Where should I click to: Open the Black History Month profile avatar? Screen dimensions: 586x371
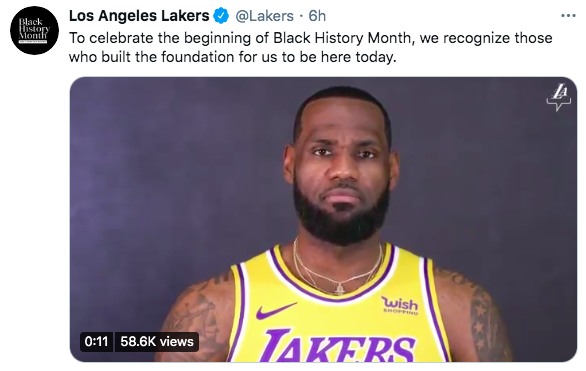pos(34,31)
